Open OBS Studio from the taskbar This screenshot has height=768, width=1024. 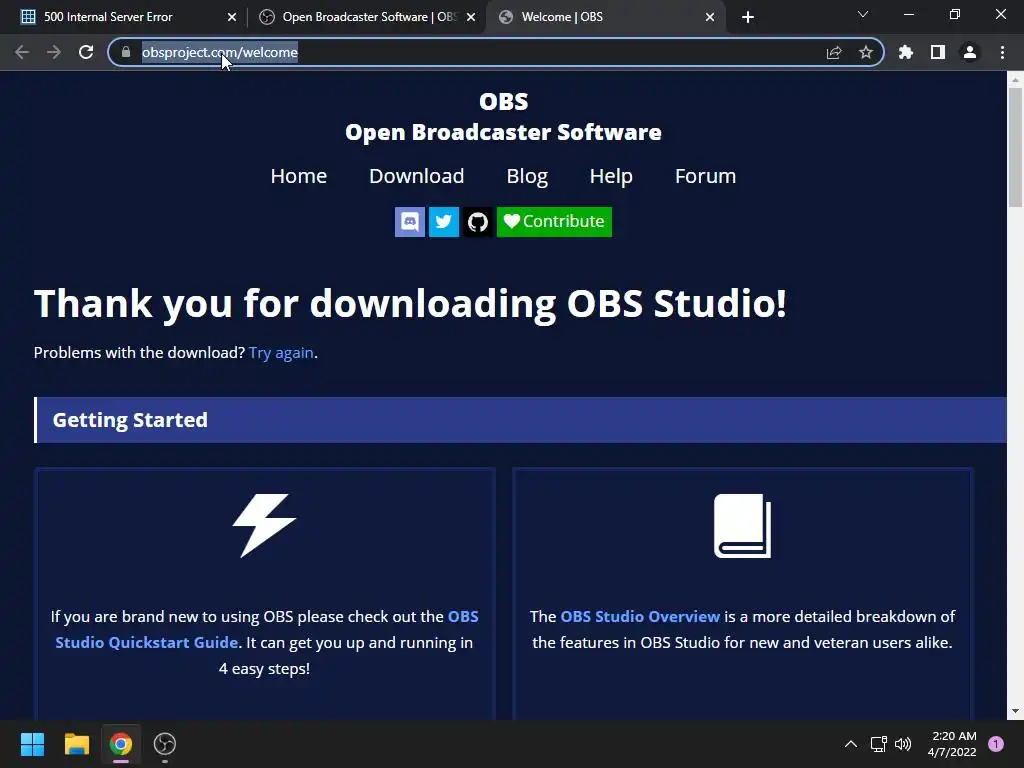click(165, 744)
